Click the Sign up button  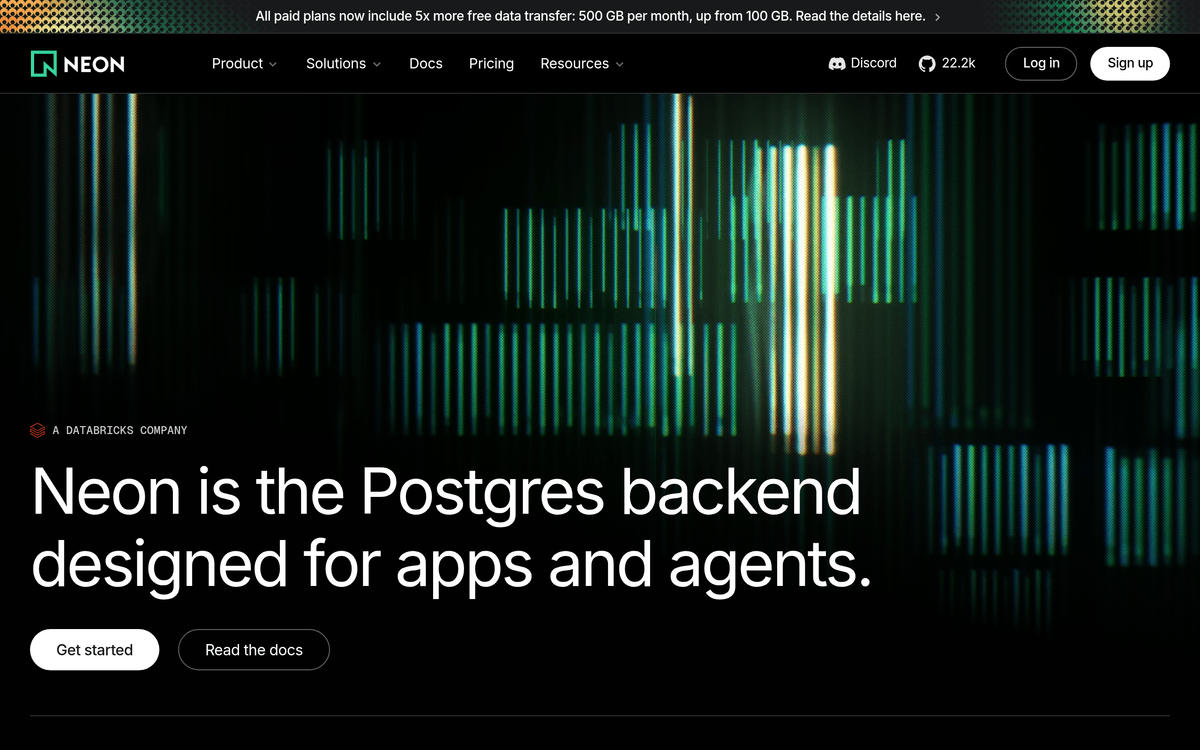(1130, 63)
